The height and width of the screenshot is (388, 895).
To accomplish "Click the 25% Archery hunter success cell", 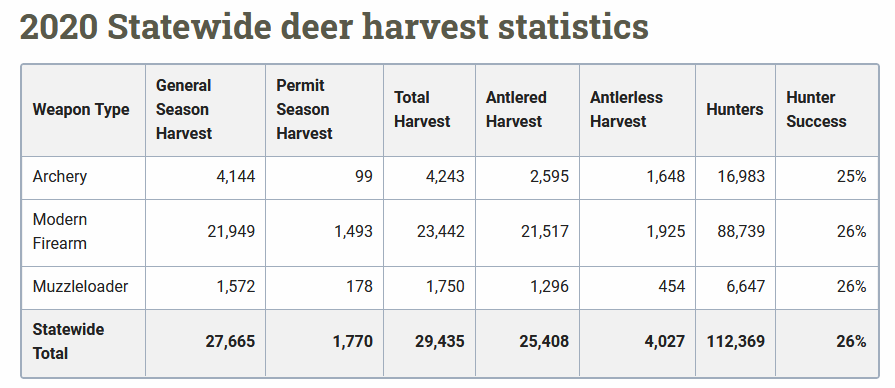I will [852, 176].
